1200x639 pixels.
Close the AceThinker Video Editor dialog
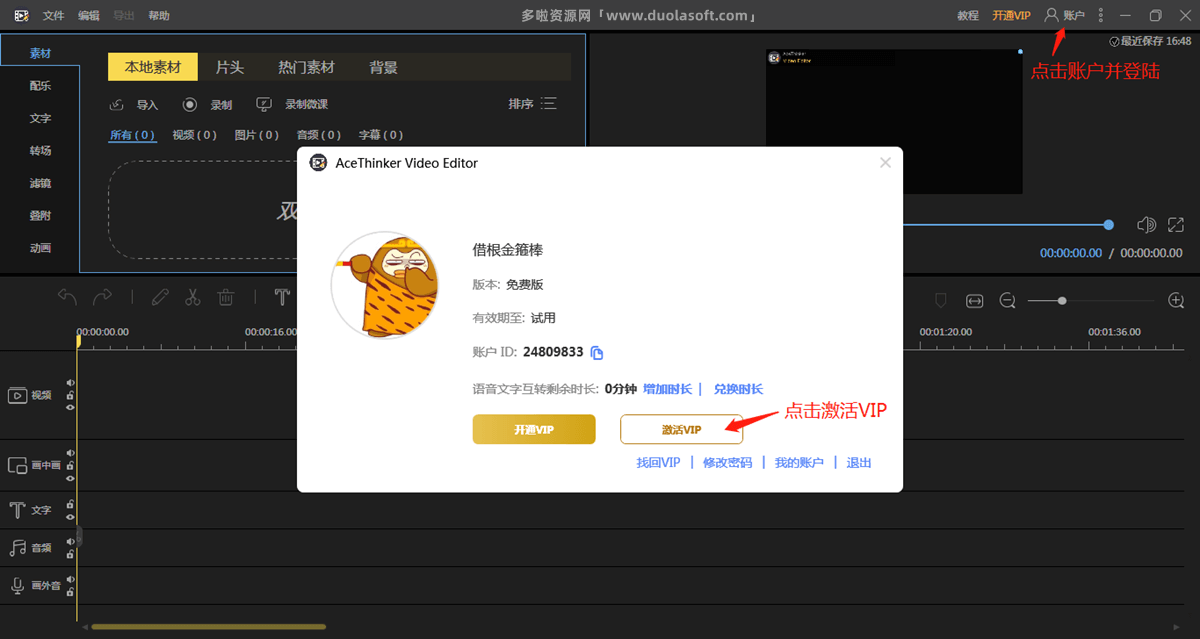point(885,163)
